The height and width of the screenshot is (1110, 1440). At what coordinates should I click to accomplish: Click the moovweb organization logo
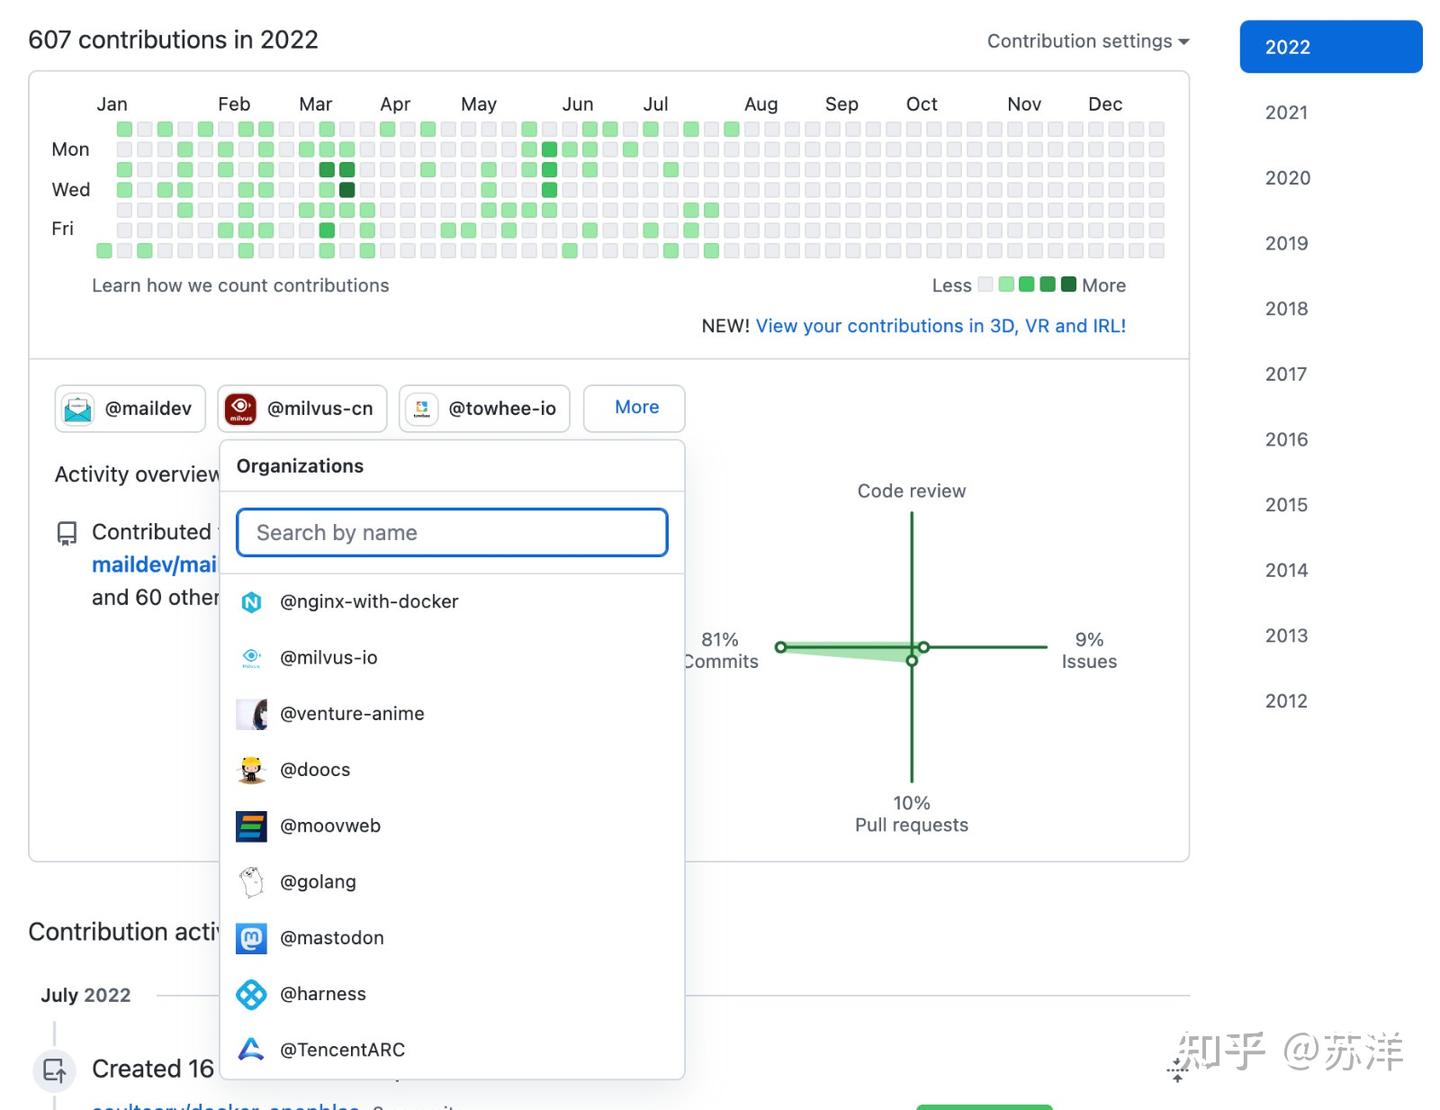[251, 826]
